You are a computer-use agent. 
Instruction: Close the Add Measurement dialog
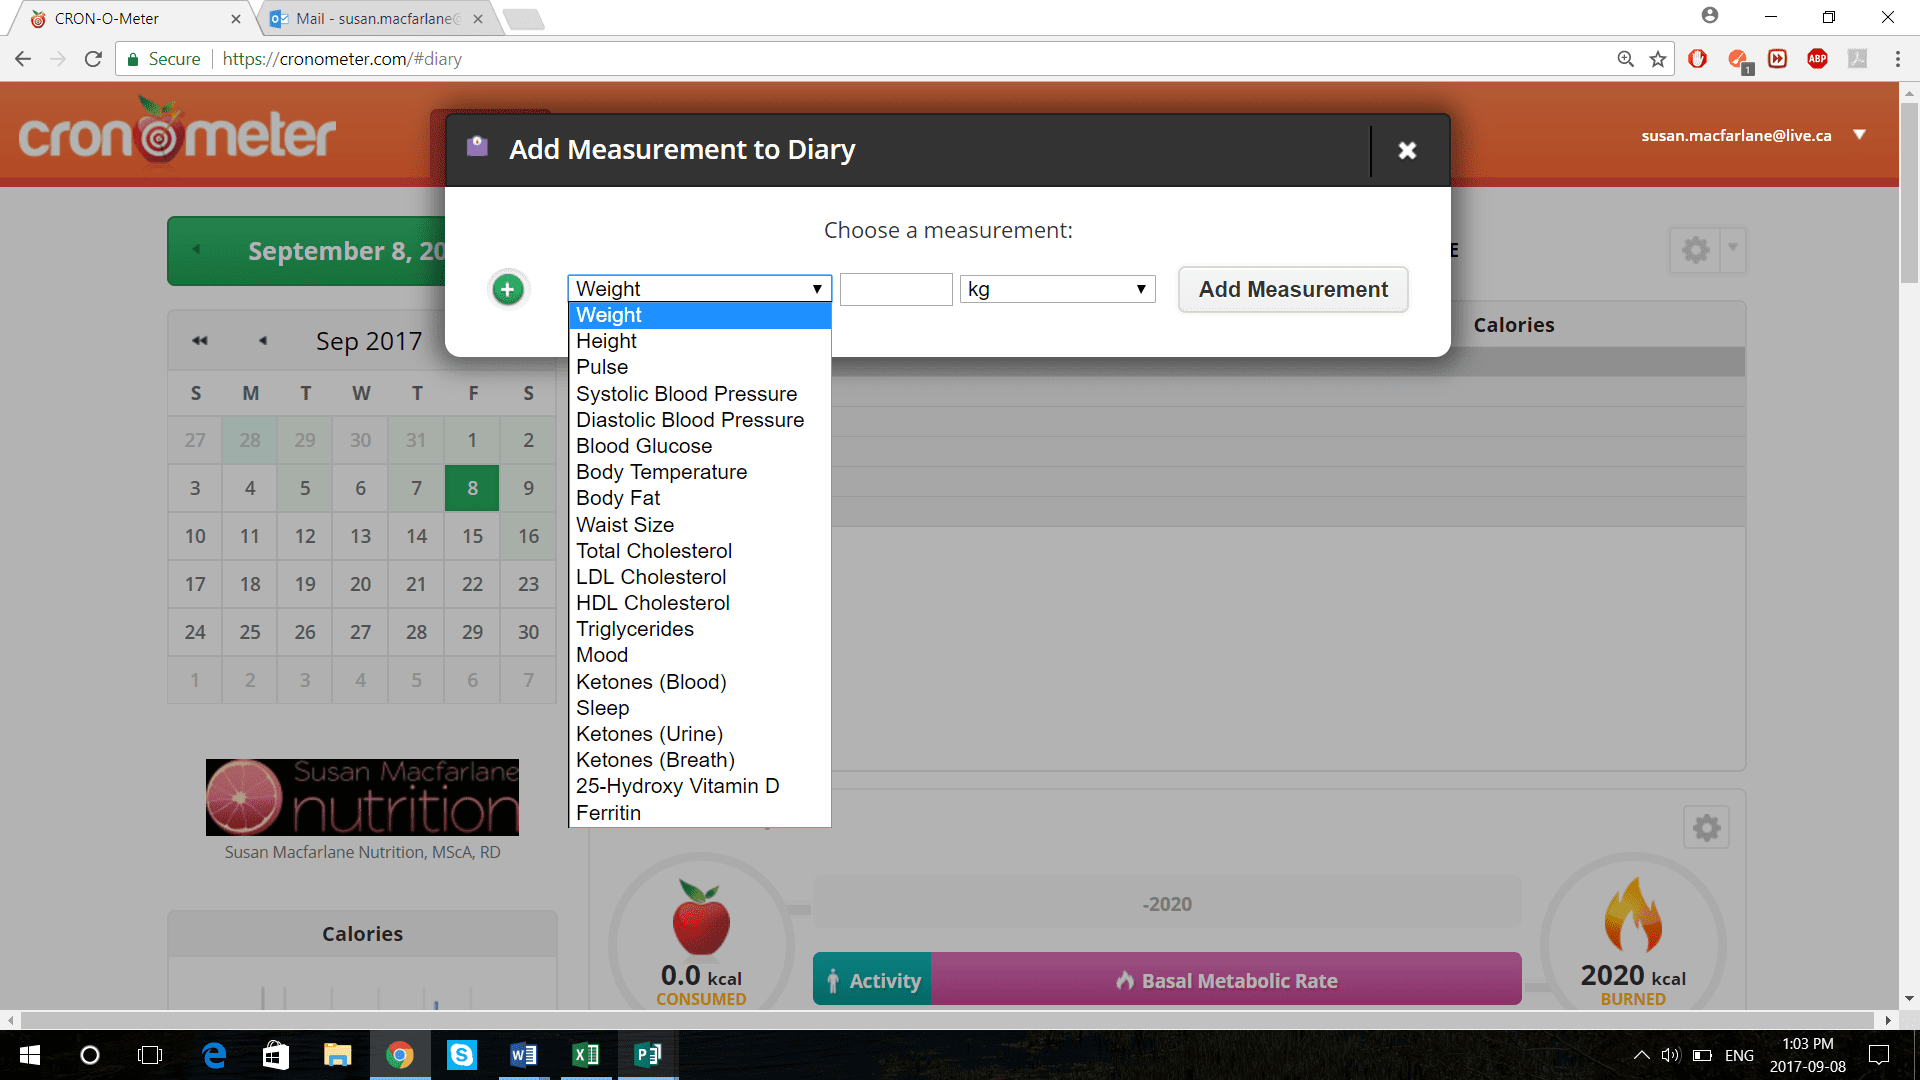point(1407,150)
